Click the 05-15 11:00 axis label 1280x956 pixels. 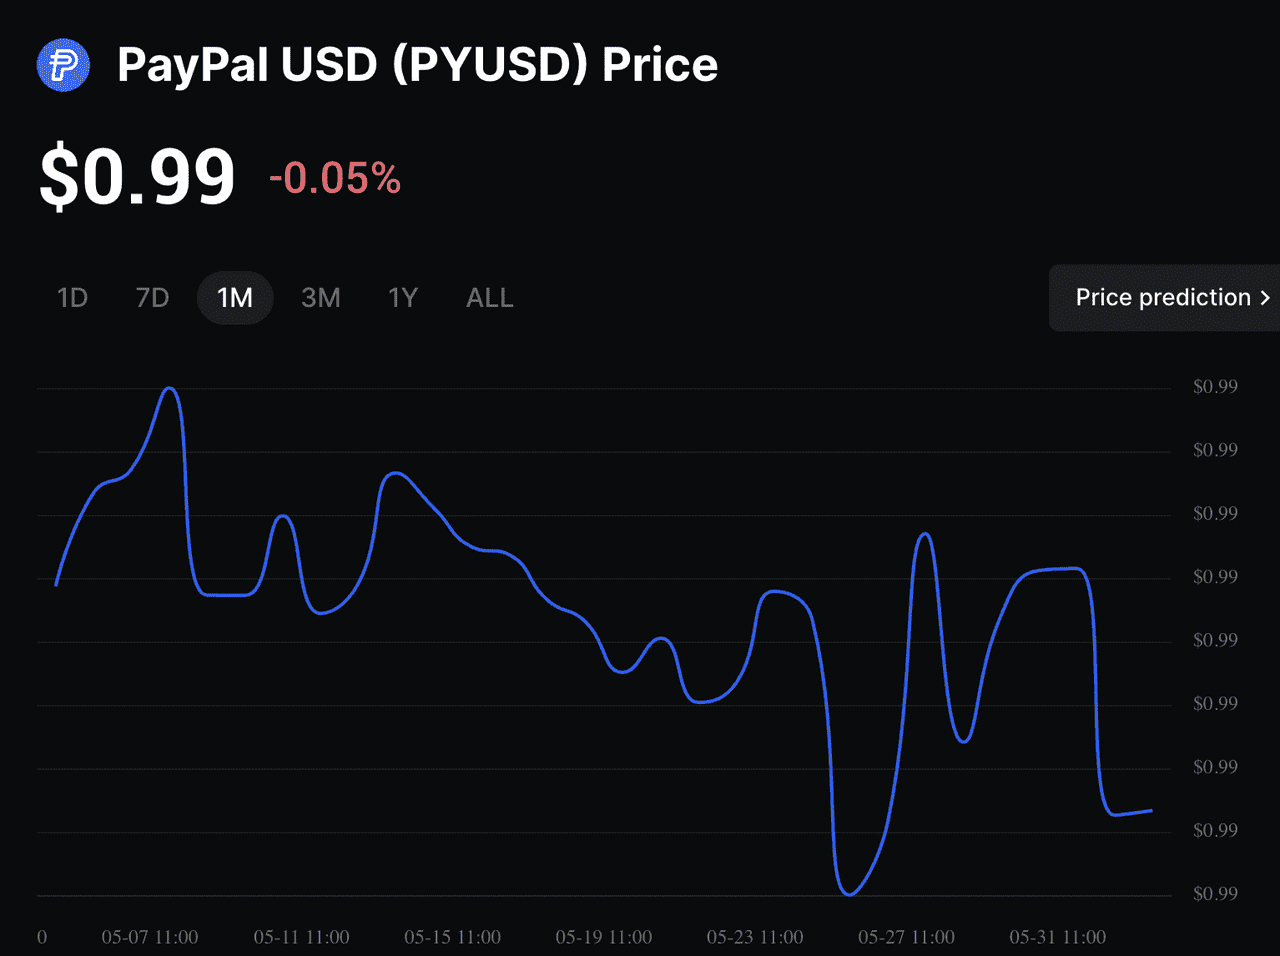(452, 937)
